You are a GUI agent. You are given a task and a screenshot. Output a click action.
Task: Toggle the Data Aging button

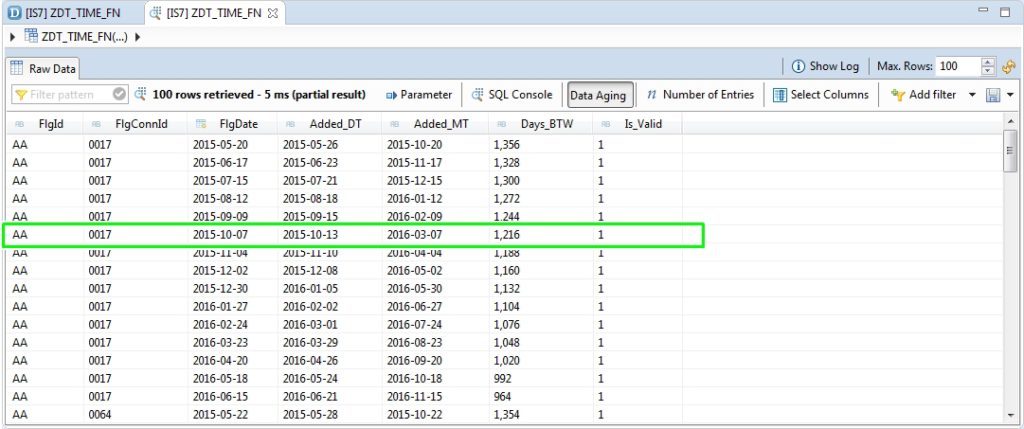coord(598,95)
